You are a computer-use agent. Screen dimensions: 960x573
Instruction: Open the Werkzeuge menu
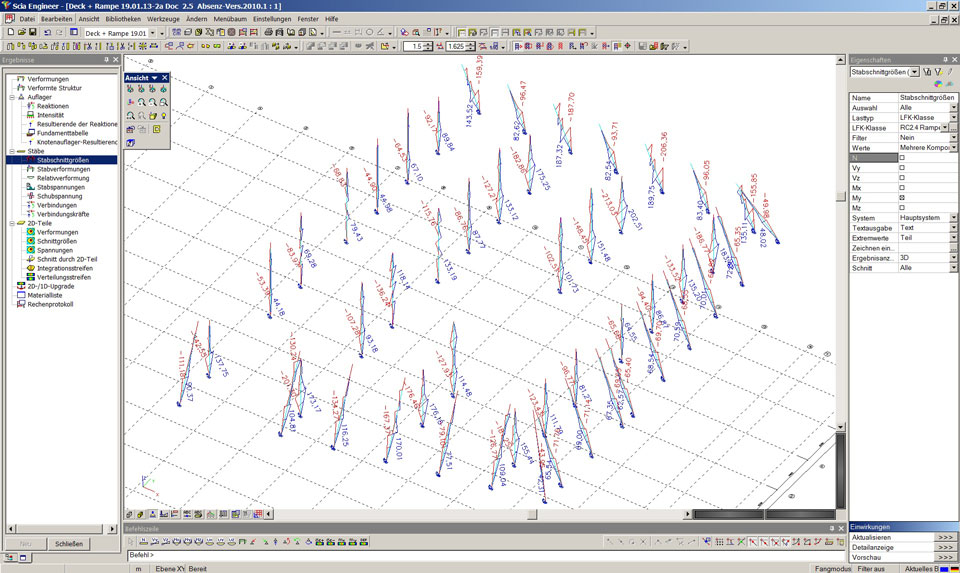click(x=163, y=19)
